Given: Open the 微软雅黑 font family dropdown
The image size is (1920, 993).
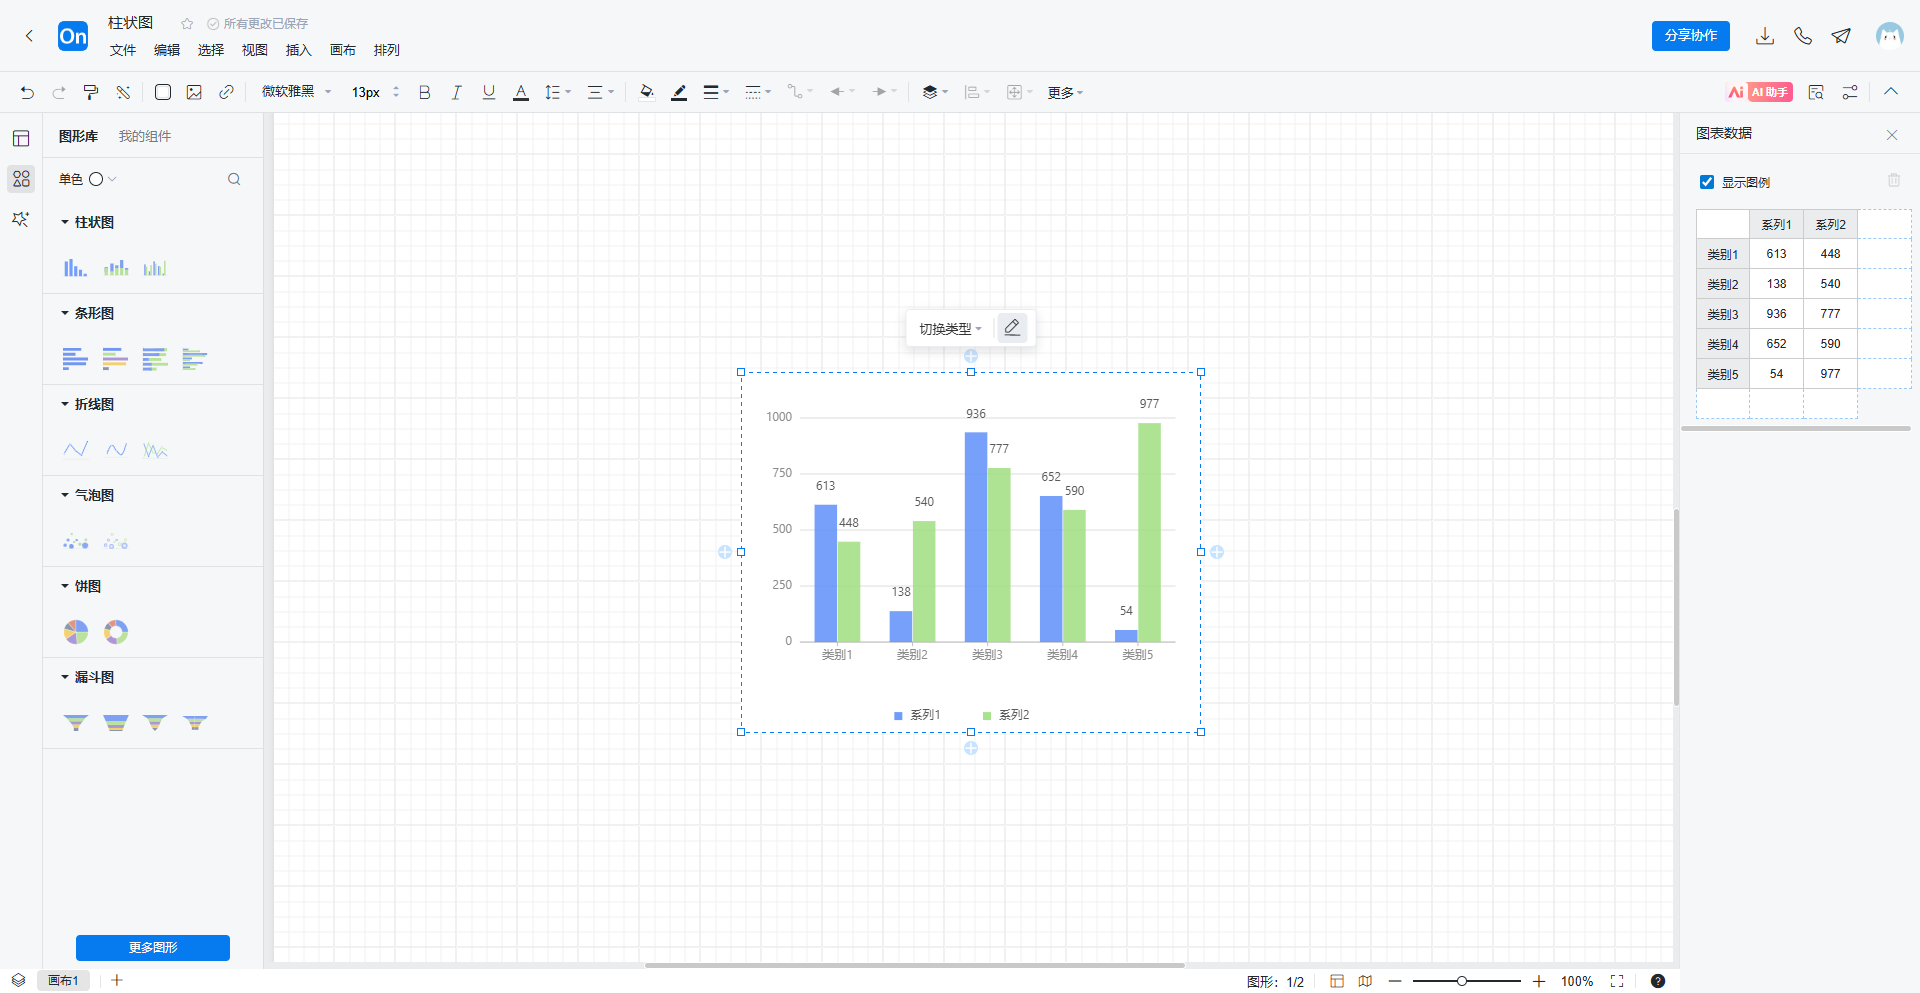Looking at the screenshot, I should point(296,92).
